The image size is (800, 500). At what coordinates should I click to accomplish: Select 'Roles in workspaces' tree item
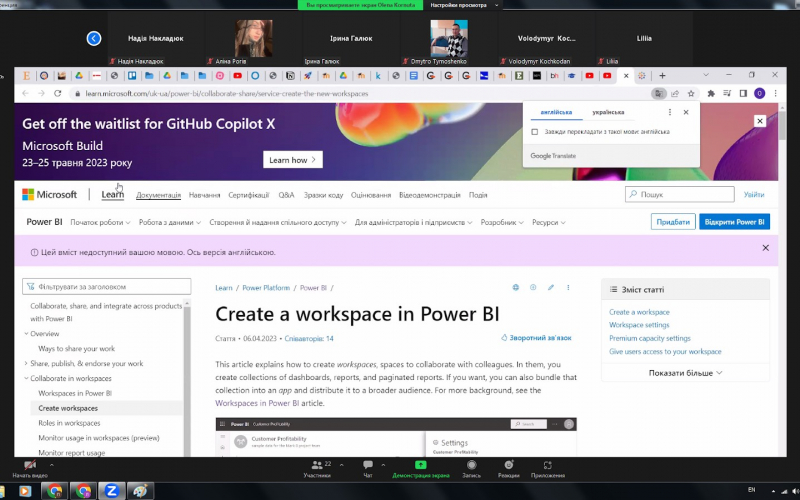point(69,423)
